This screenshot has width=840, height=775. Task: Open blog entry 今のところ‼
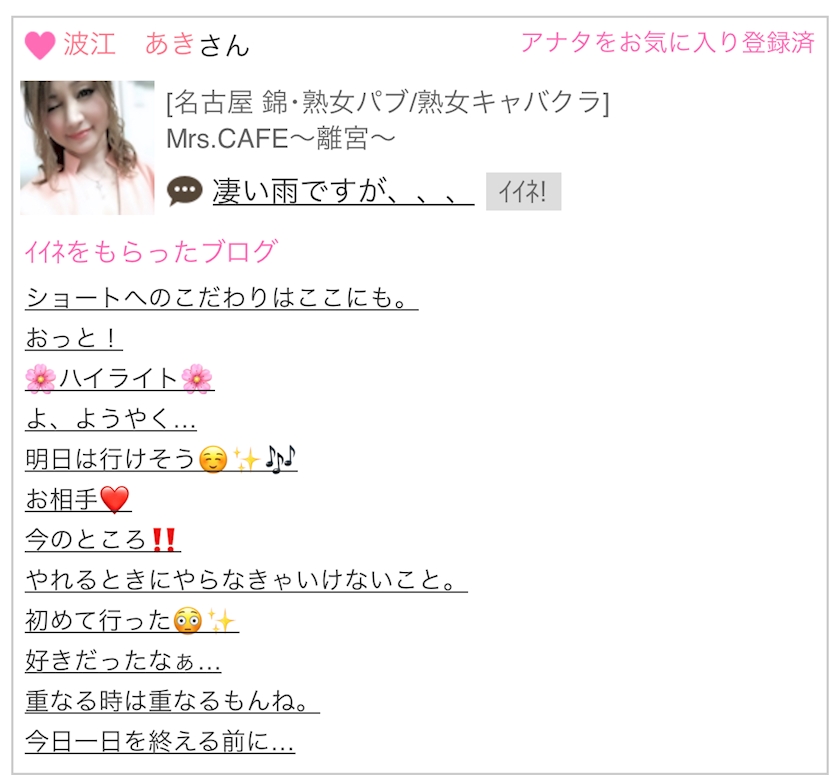click(102, 539)
